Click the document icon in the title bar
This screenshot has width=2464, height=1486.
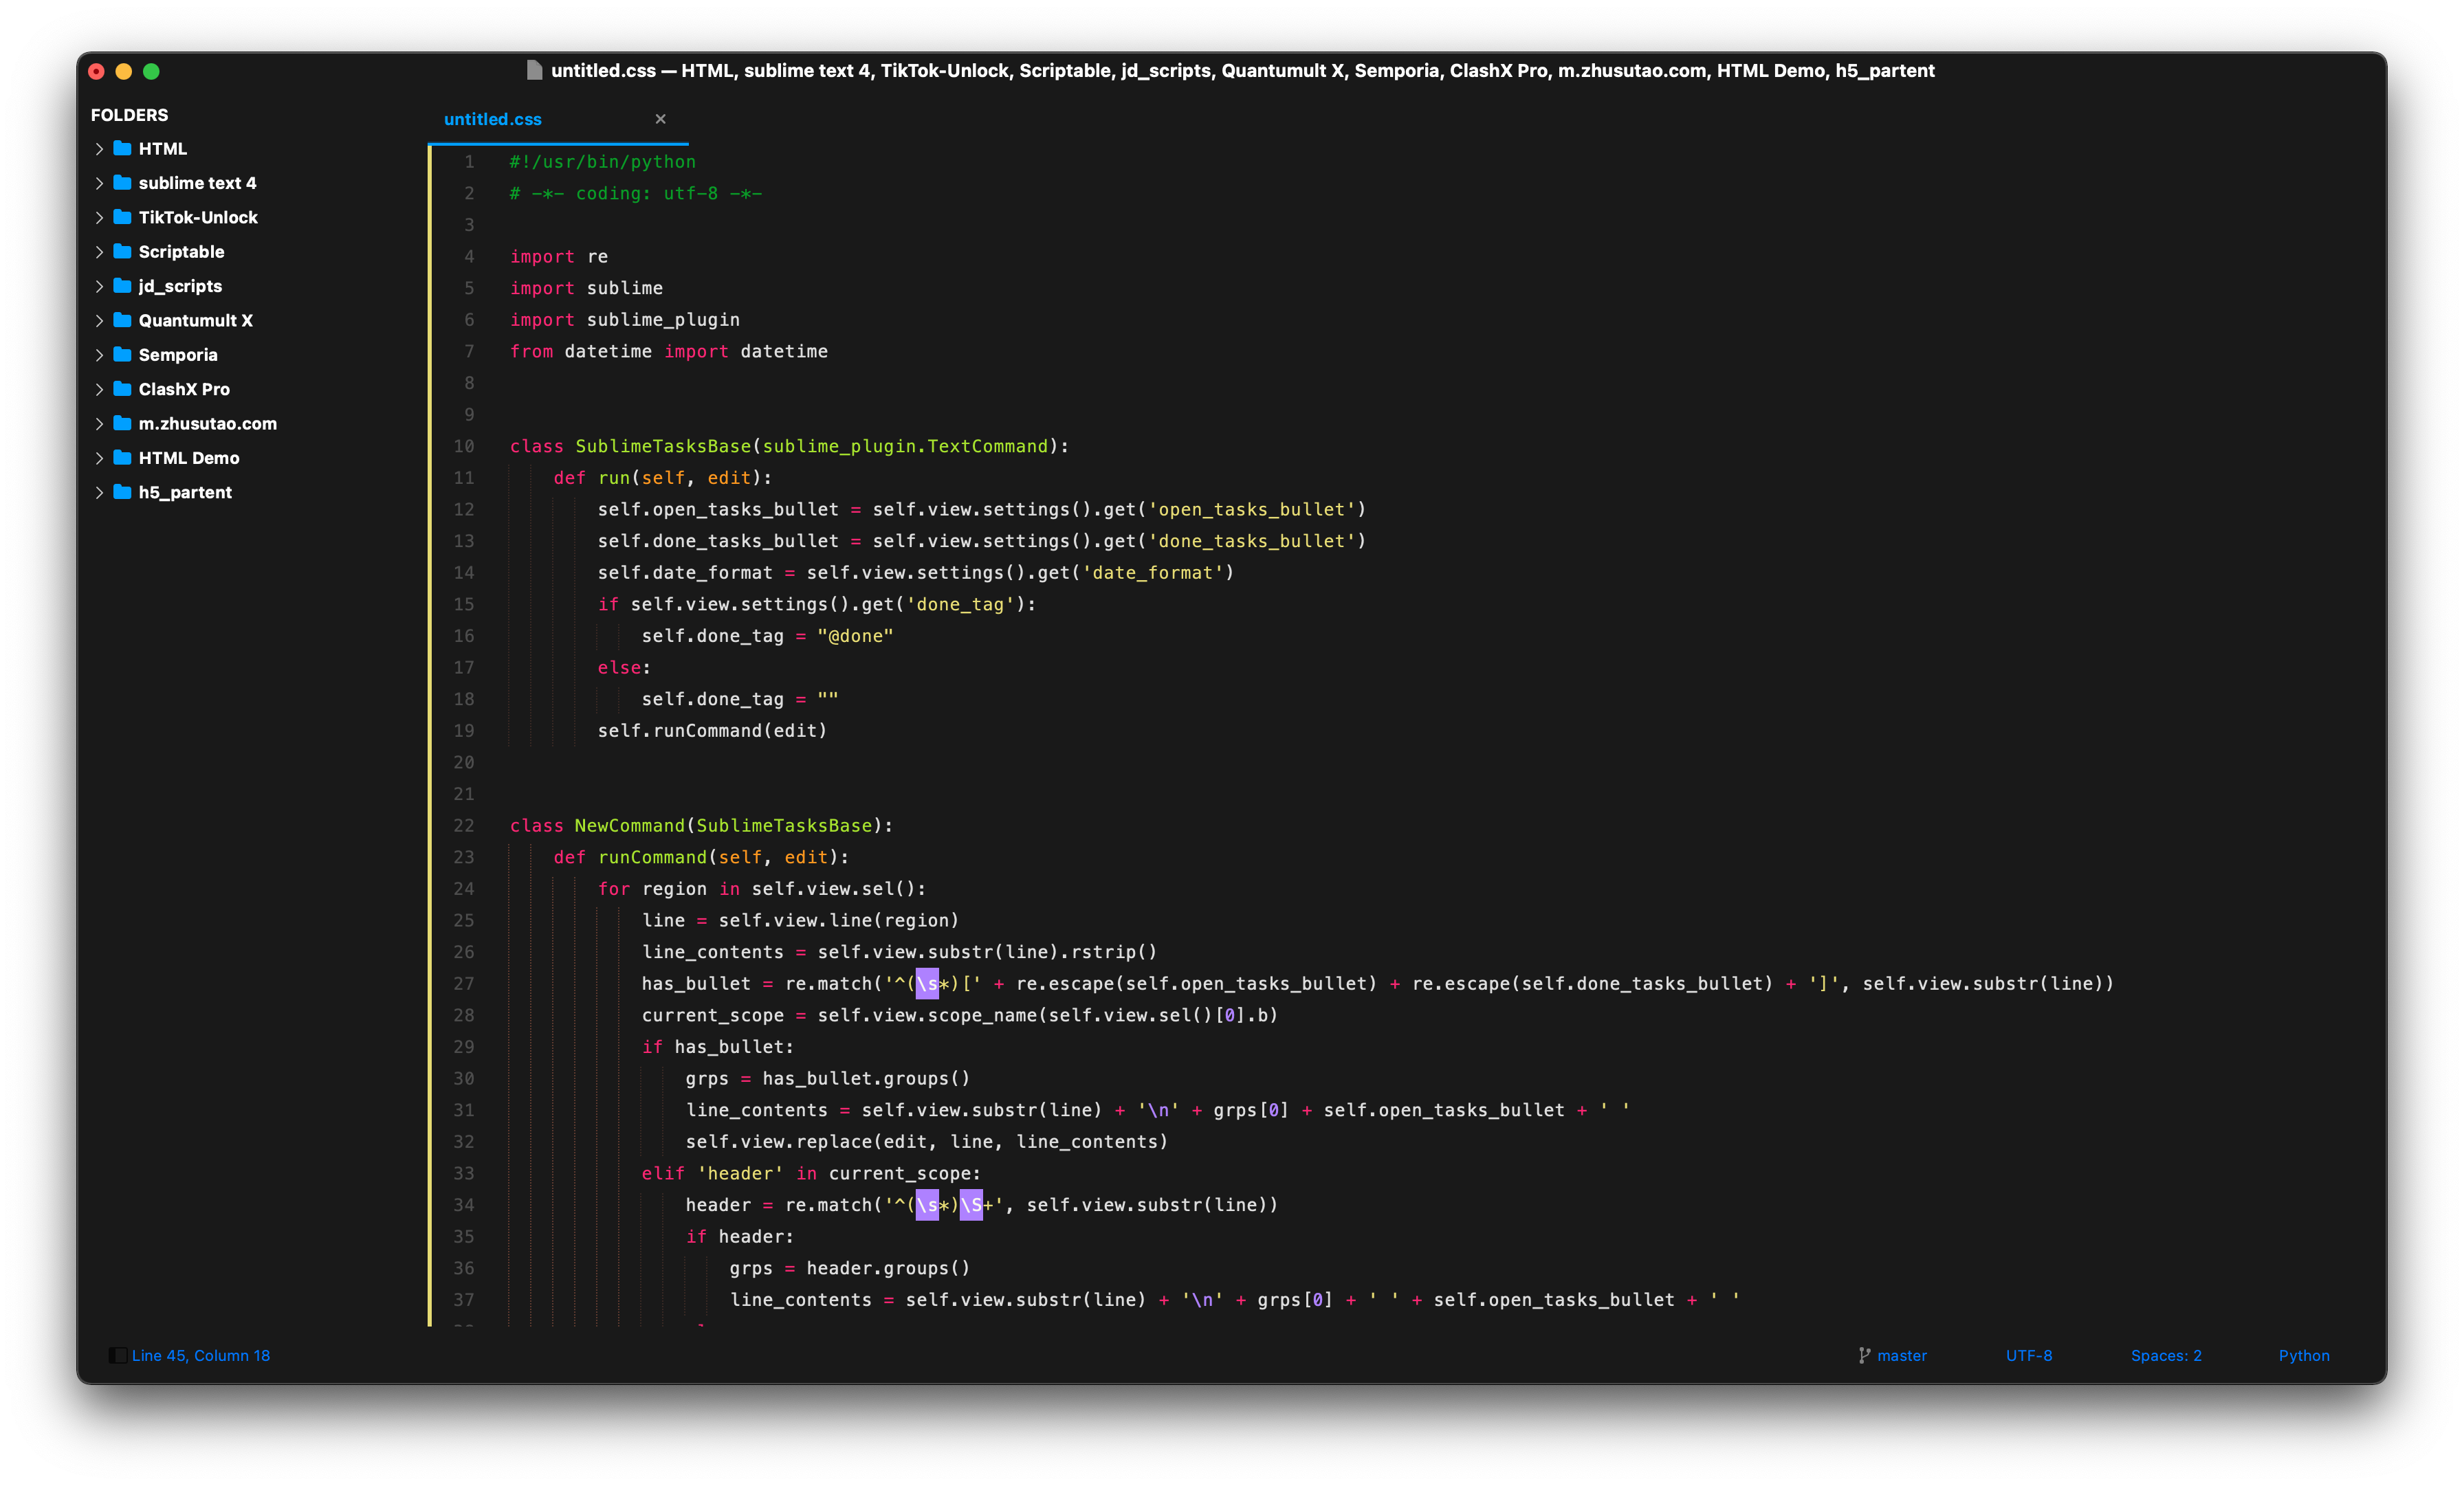(535, 70)
